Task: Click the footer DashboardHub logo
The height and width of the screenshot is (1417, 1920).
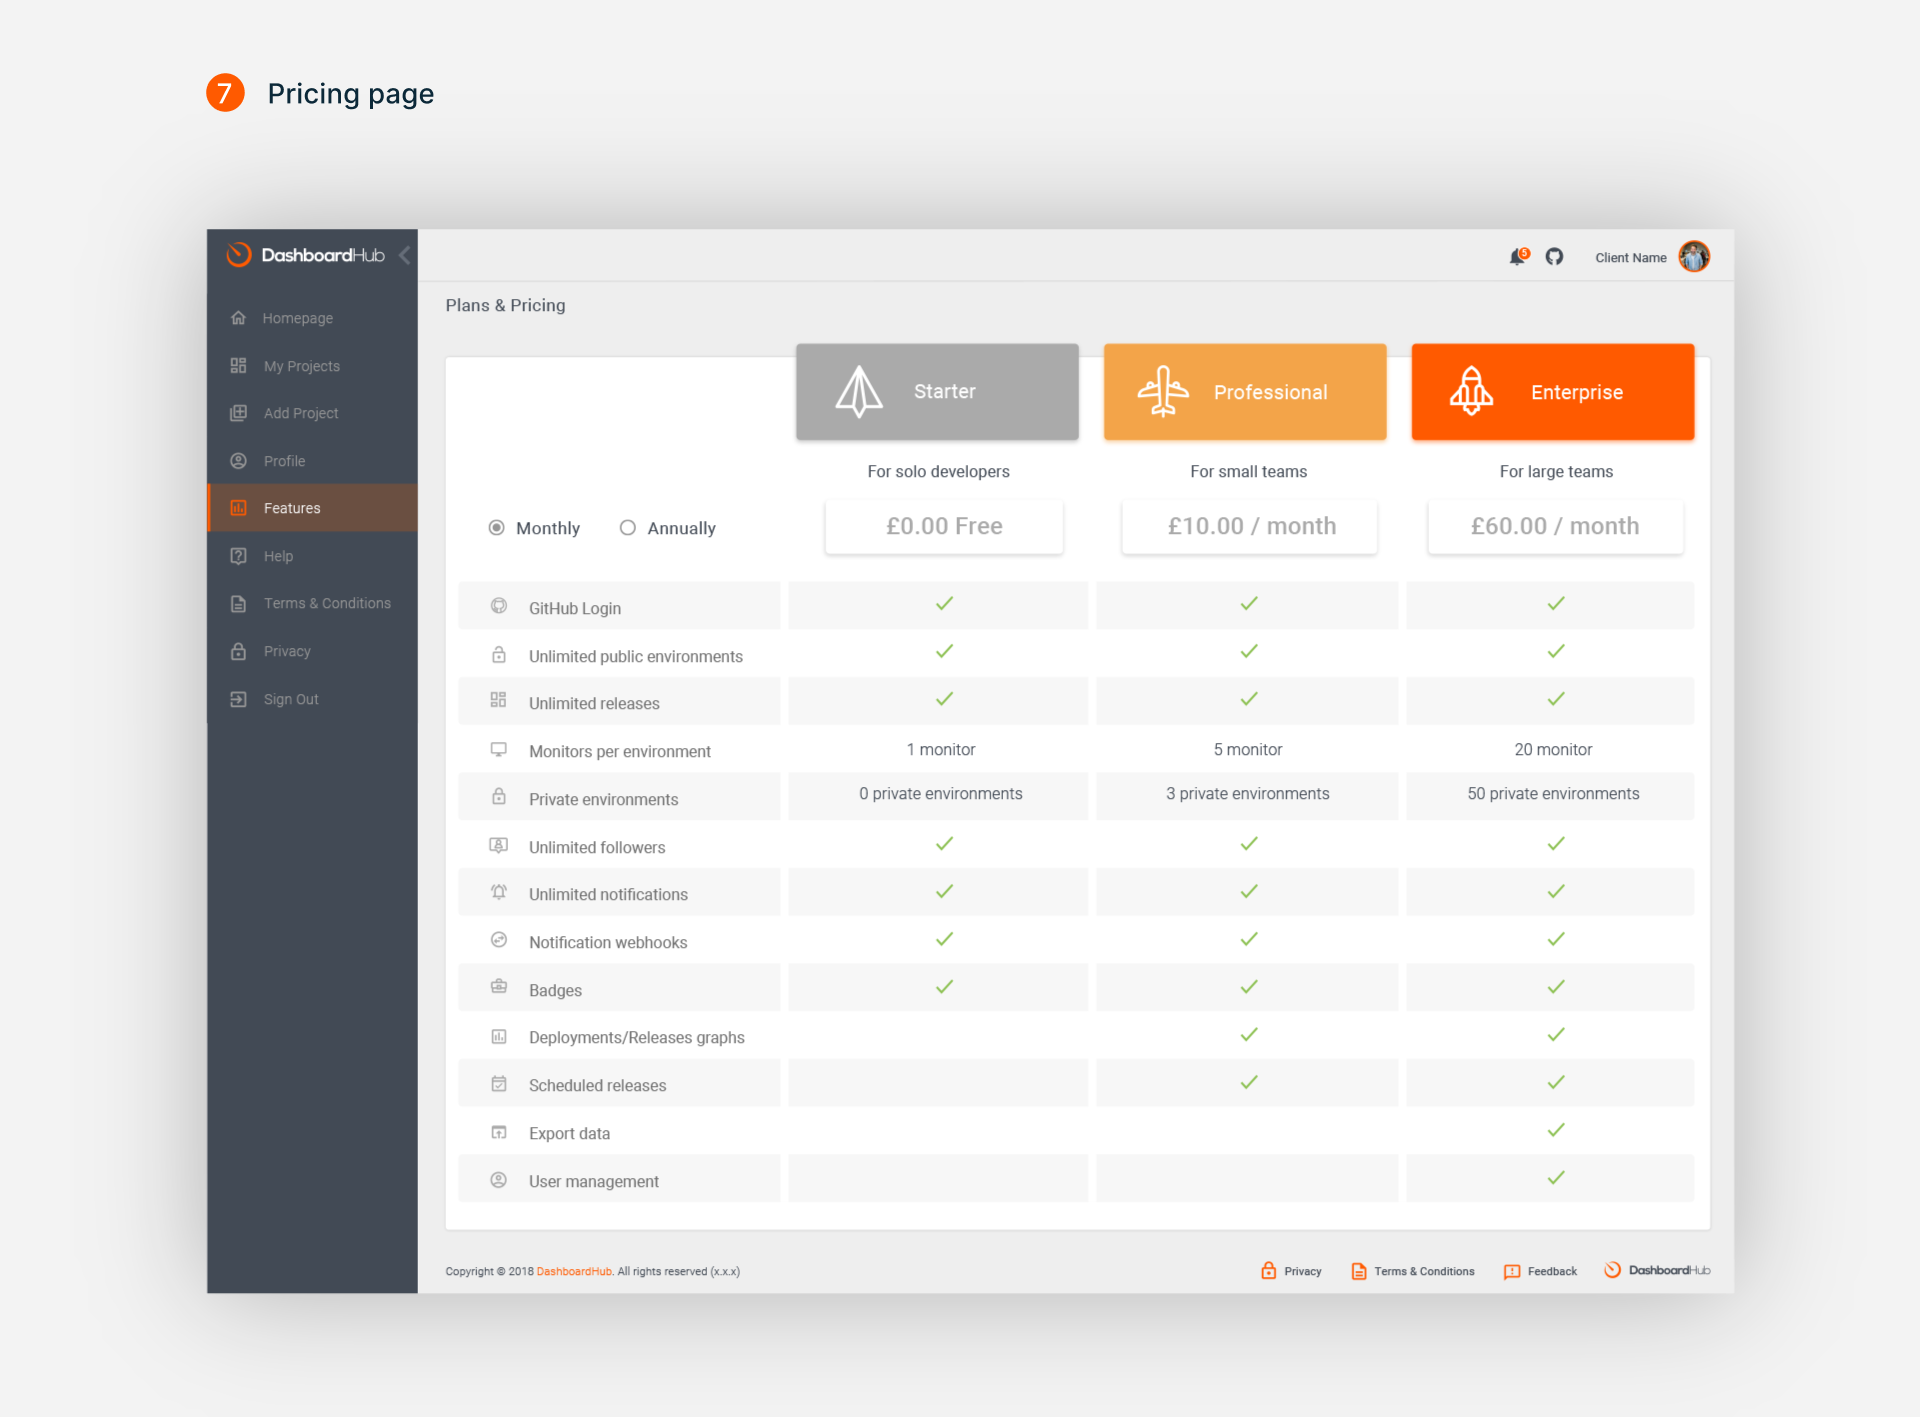Action: pos(1657,1270)
